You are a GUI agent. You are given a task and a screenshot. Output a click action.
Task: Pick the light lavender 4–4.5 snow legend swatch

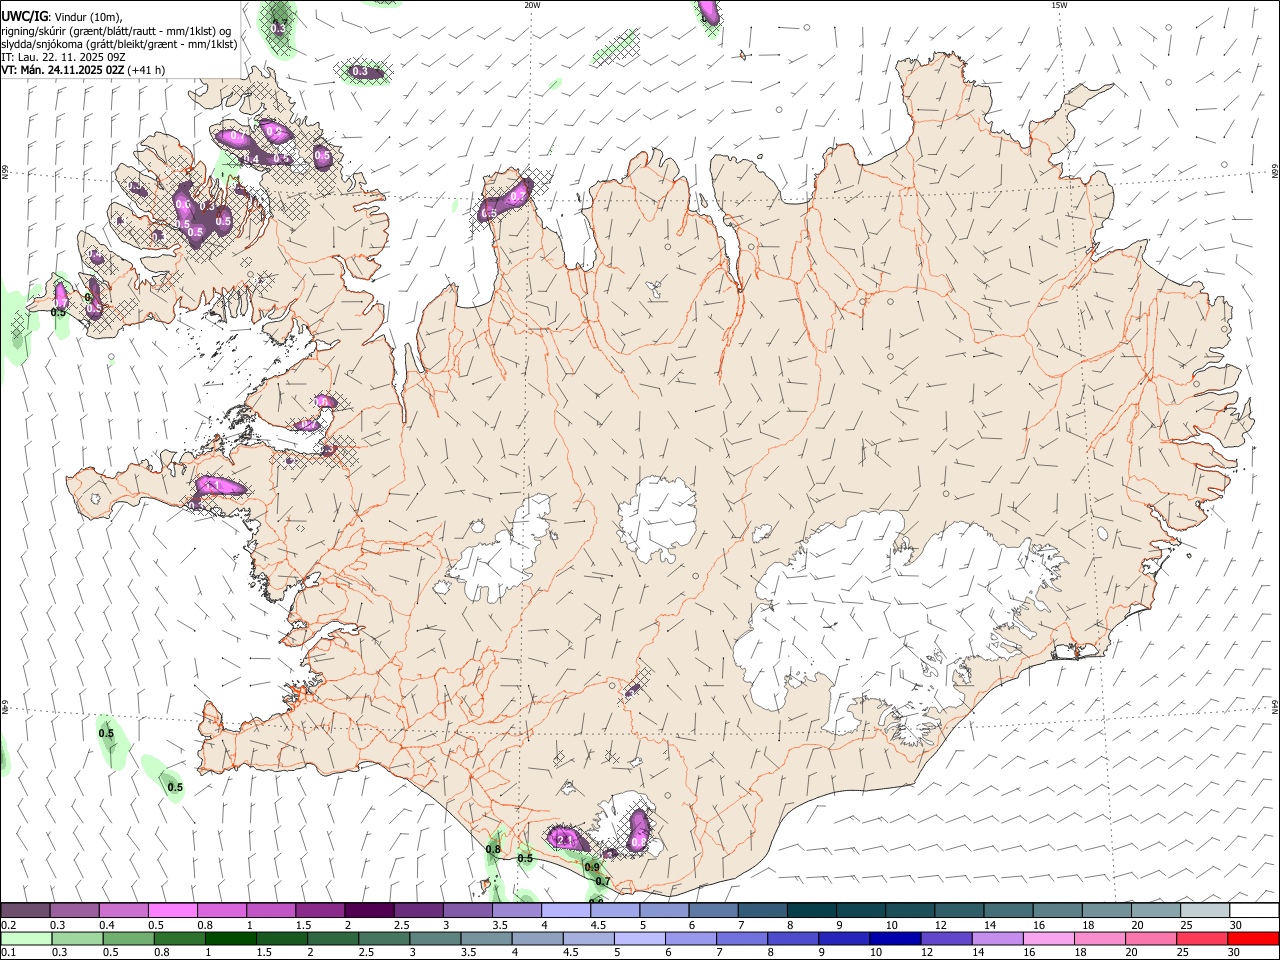(x=565, y=910)
